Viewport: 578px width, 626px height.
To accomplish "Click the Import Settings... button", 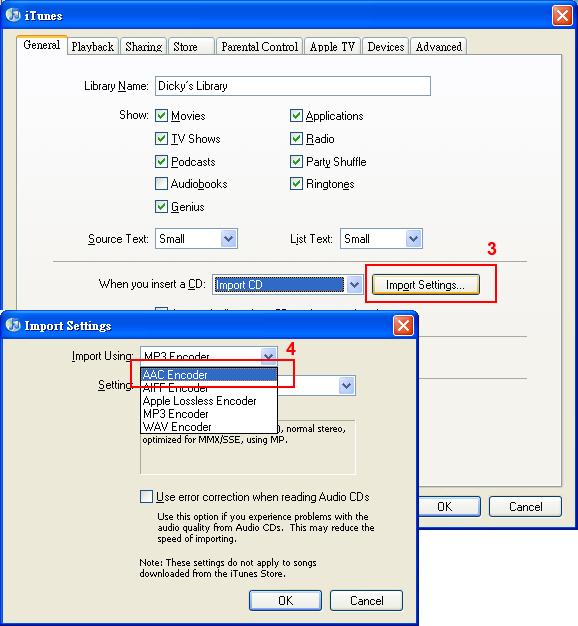I will click(426, 285).
